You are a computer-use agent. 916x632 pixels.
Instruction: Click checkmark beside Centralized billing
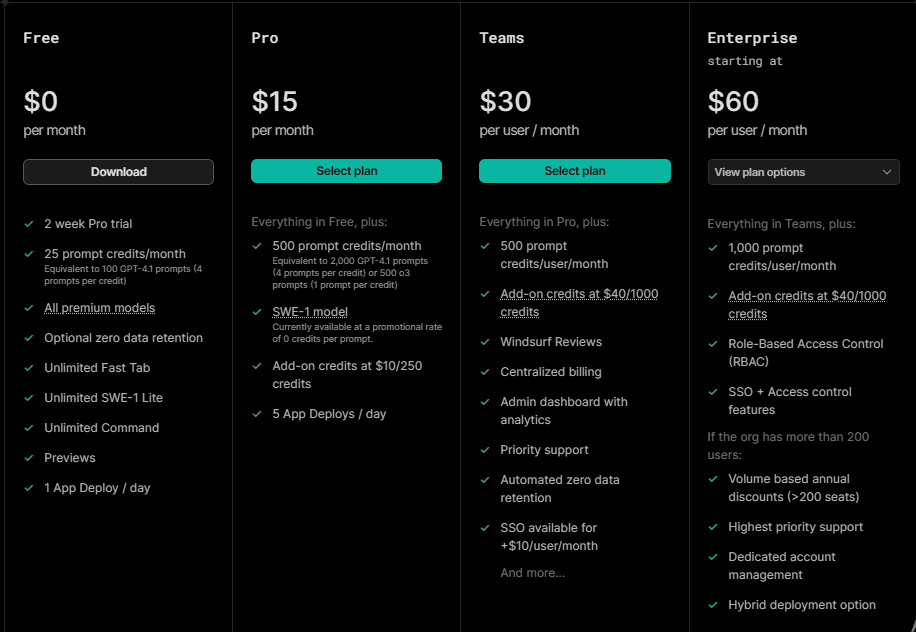[x=484, y=372]
